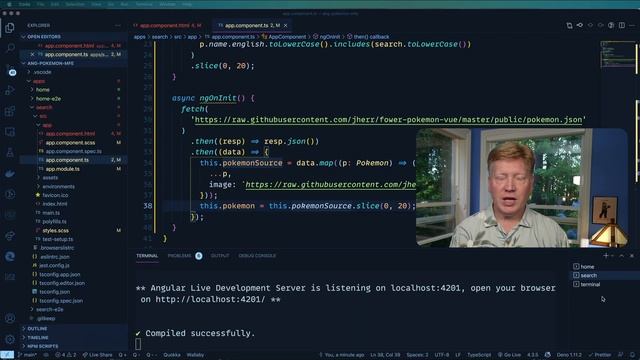Open the Search view in activity bar
The image size is (640, 360).
pos(10,48)
